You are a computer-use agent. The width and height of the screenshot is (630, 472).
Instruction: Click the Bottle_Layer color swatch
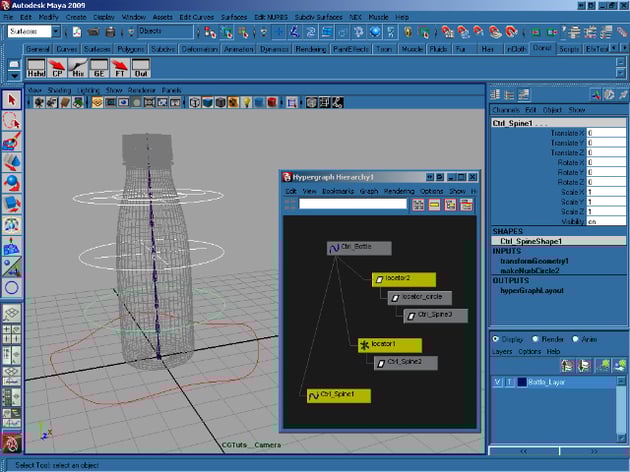[521, 382]
